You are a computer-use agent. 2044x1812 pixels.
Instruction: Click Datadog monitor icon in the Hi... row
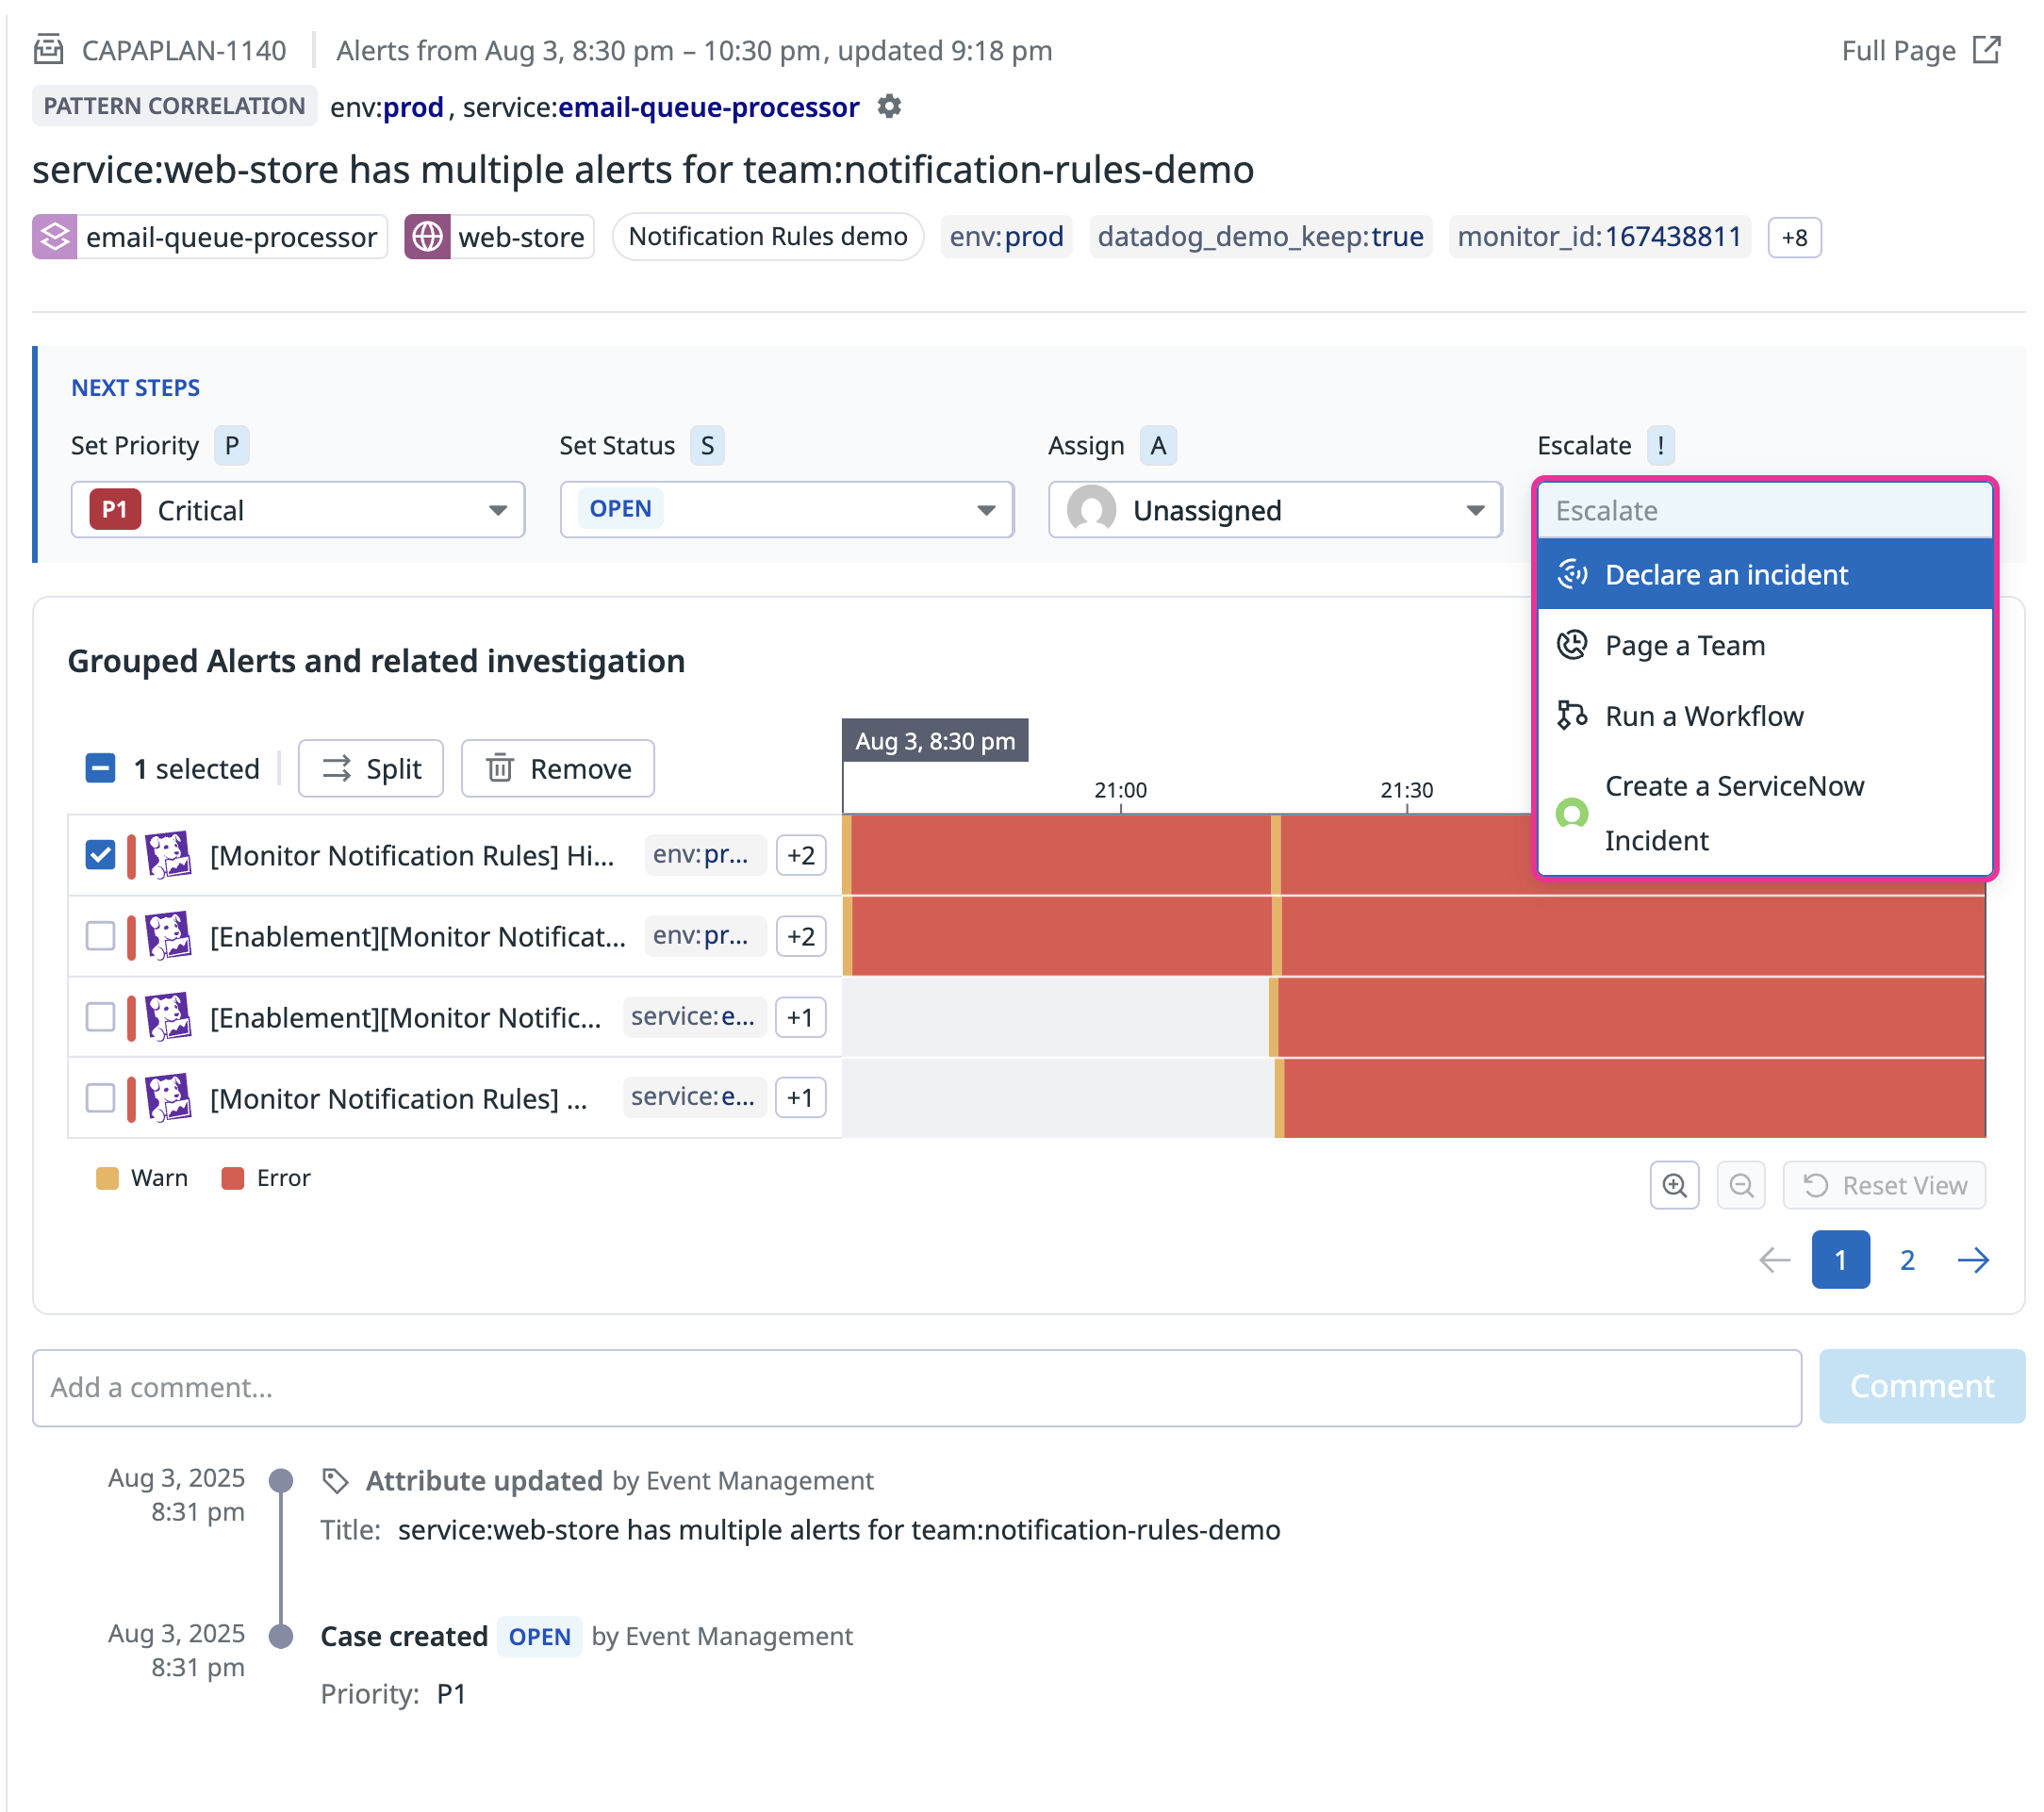coord(168,855)
